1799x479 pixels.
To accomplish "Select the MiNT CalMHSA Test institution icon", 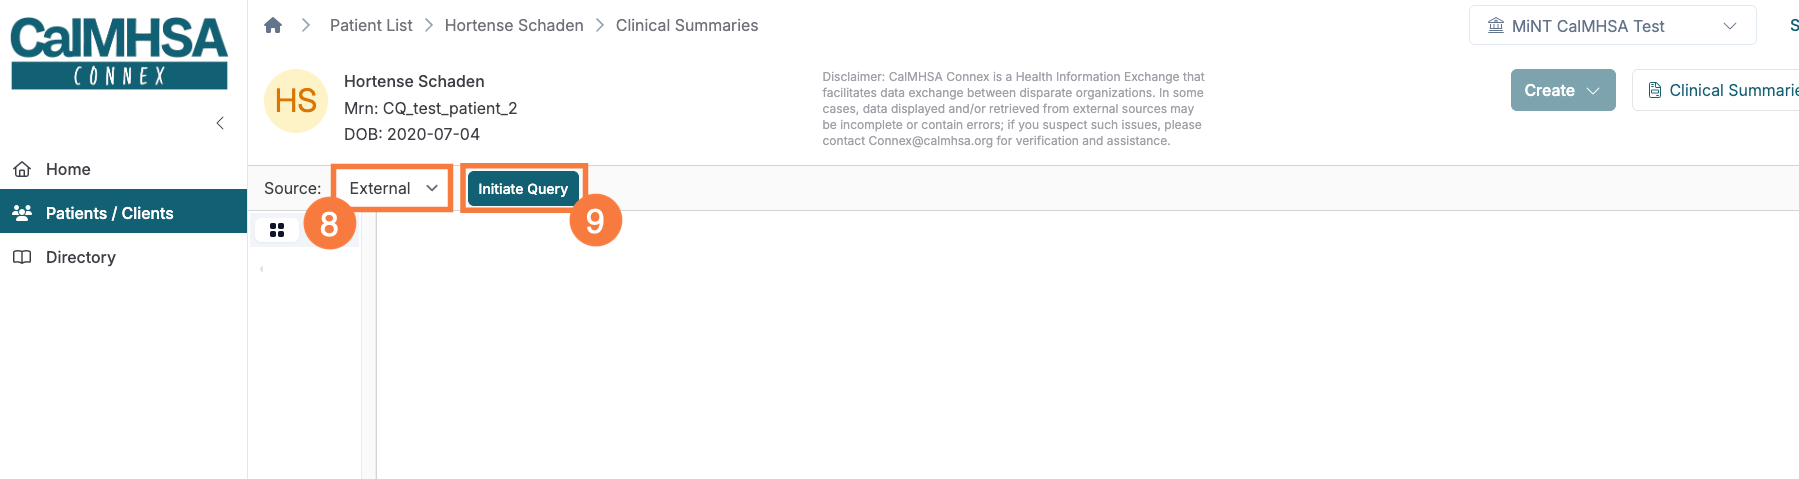I will point(1496,26).
